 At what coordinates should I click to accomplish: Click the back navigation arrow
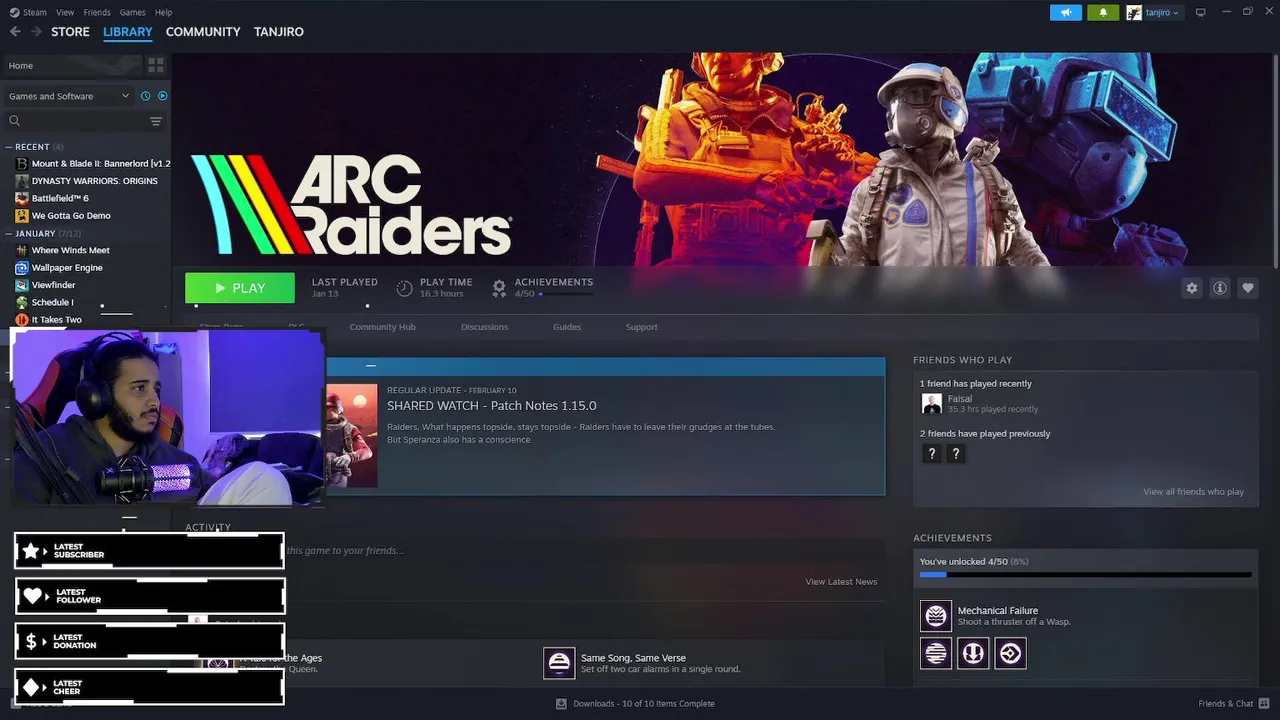click(15, 32)
